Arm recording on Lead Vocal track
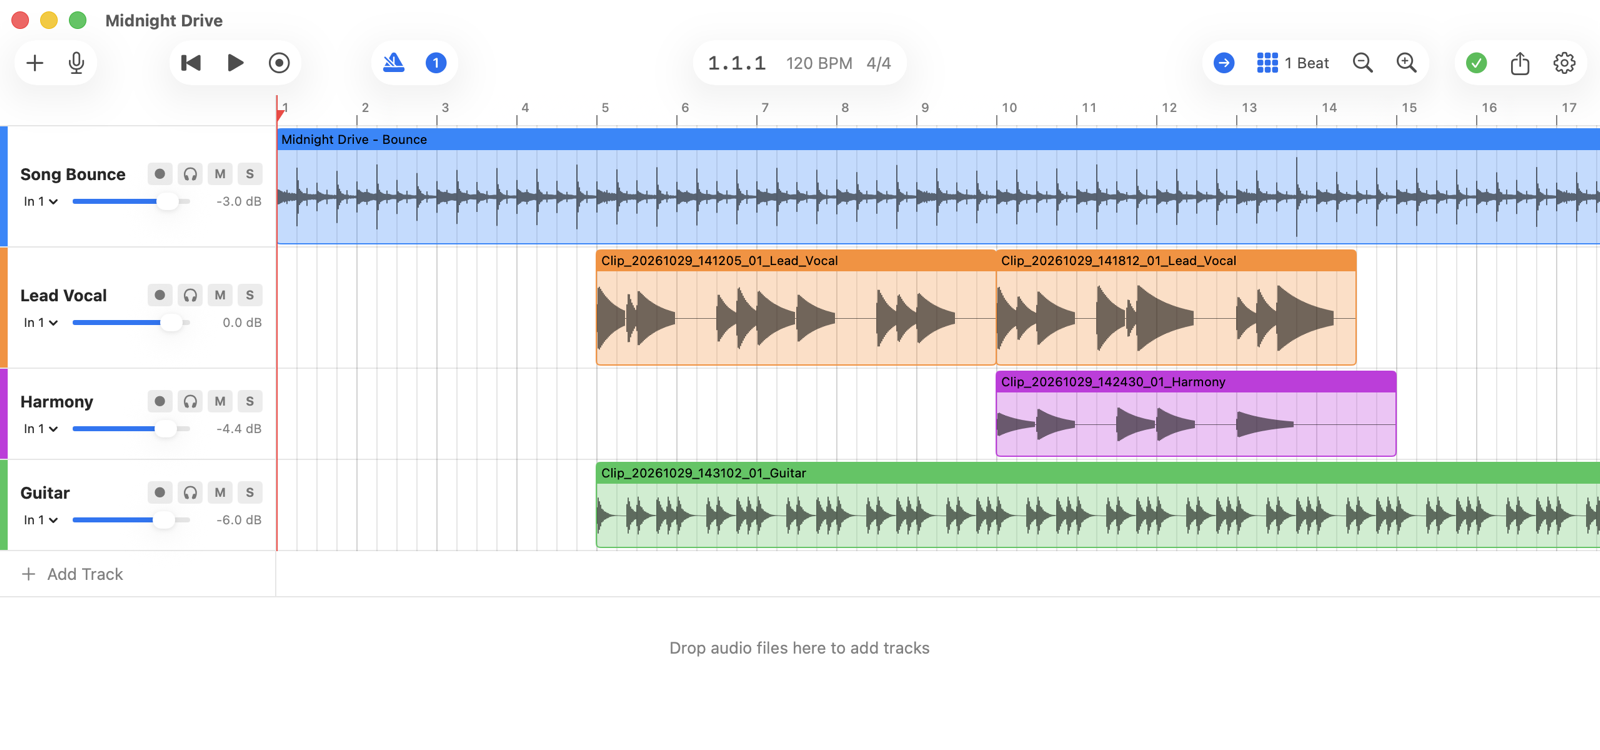 tap(159, 295)
